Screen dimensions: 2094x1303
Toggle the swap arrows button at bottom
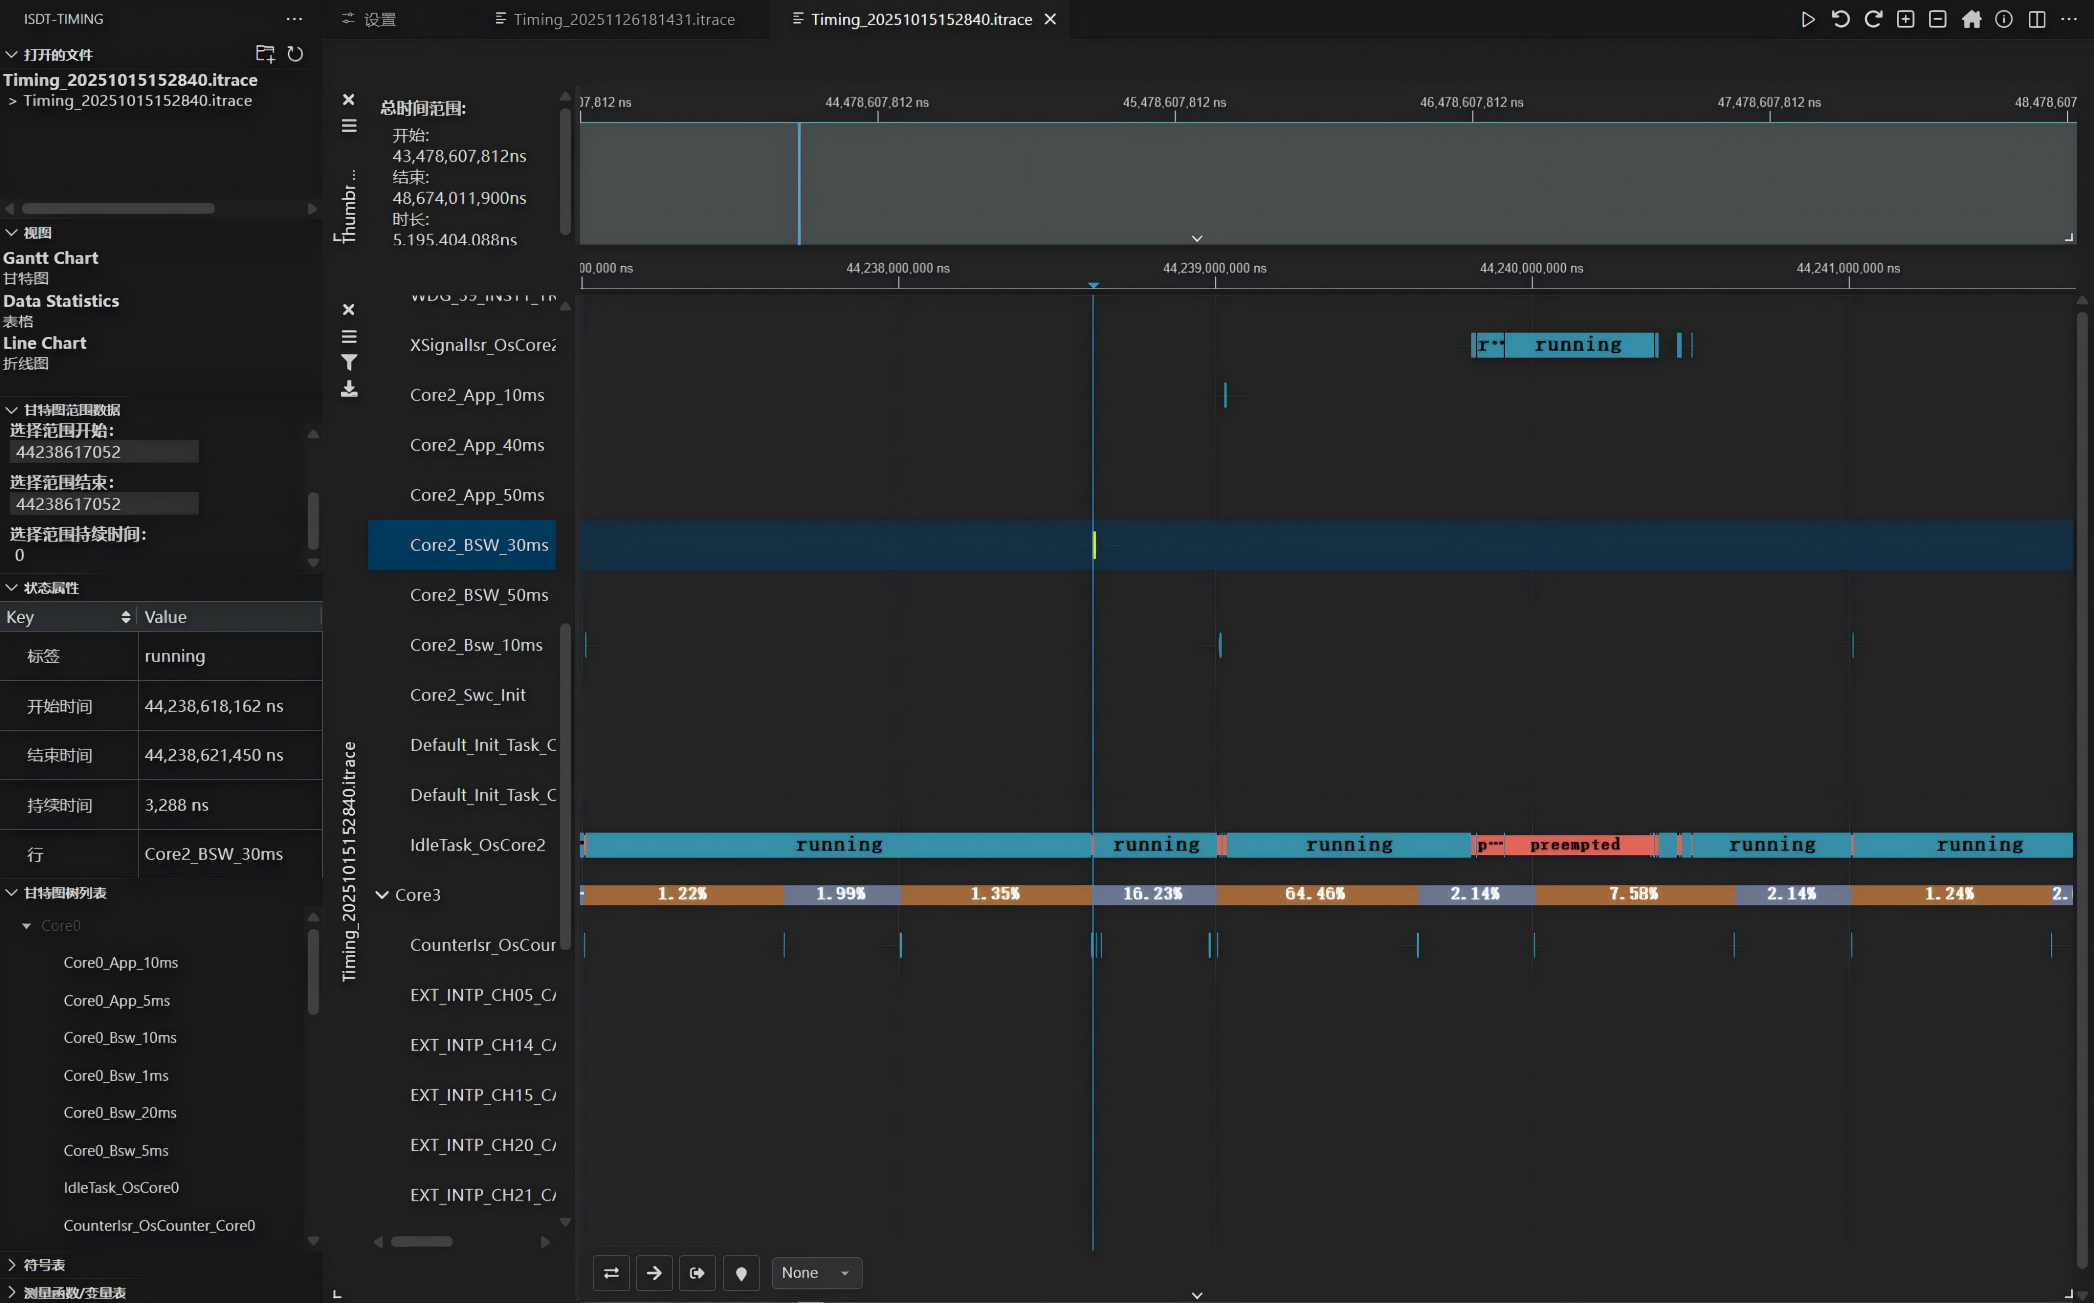(611, 1273)
